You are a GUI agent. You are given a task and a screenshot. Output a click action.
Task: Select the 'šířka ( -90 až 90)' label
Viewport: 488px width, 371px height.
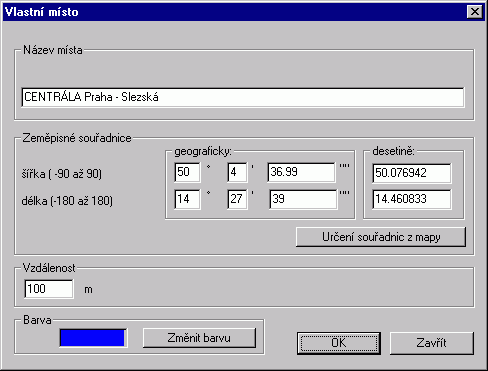pyautogui.click(x=62, y=174)
